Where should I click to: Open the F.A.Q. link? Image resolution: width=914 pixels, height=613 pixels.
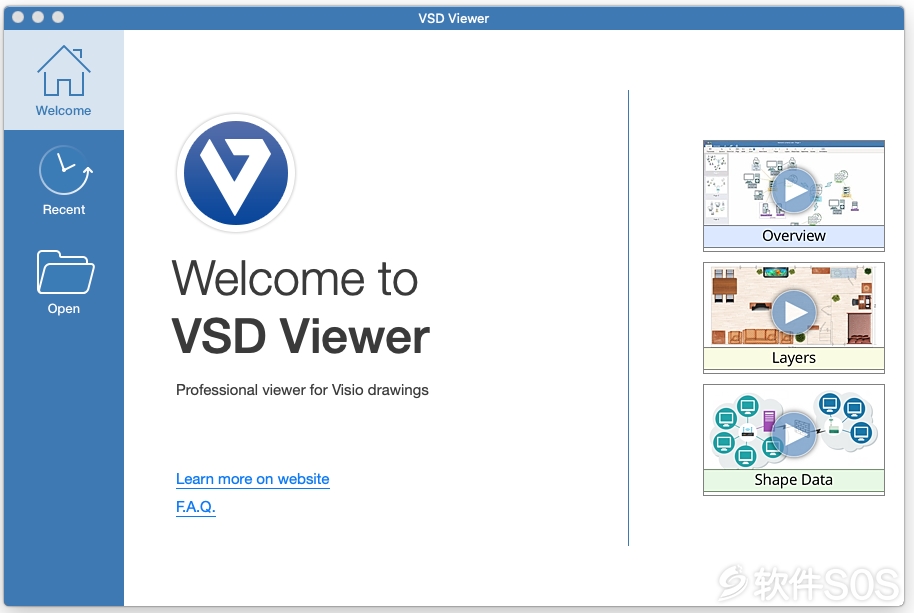point(195,507)
